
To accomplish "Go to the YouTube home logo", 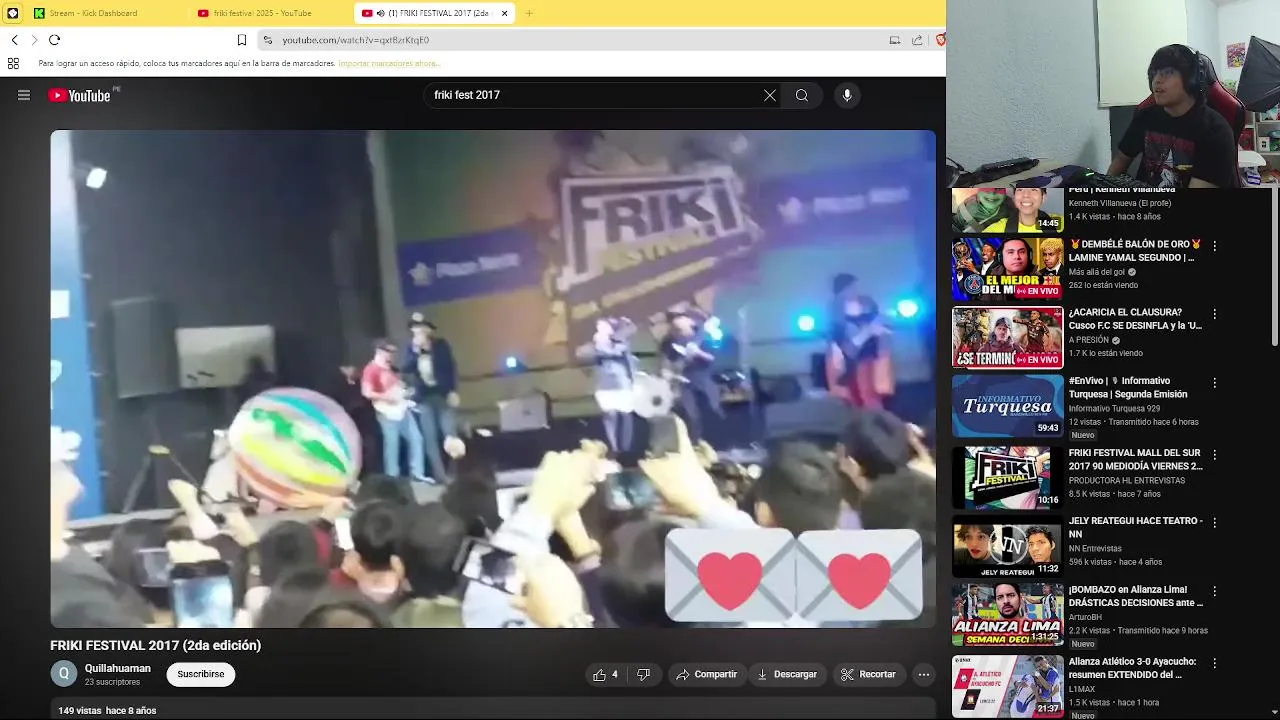I will (x=80, y=95).
